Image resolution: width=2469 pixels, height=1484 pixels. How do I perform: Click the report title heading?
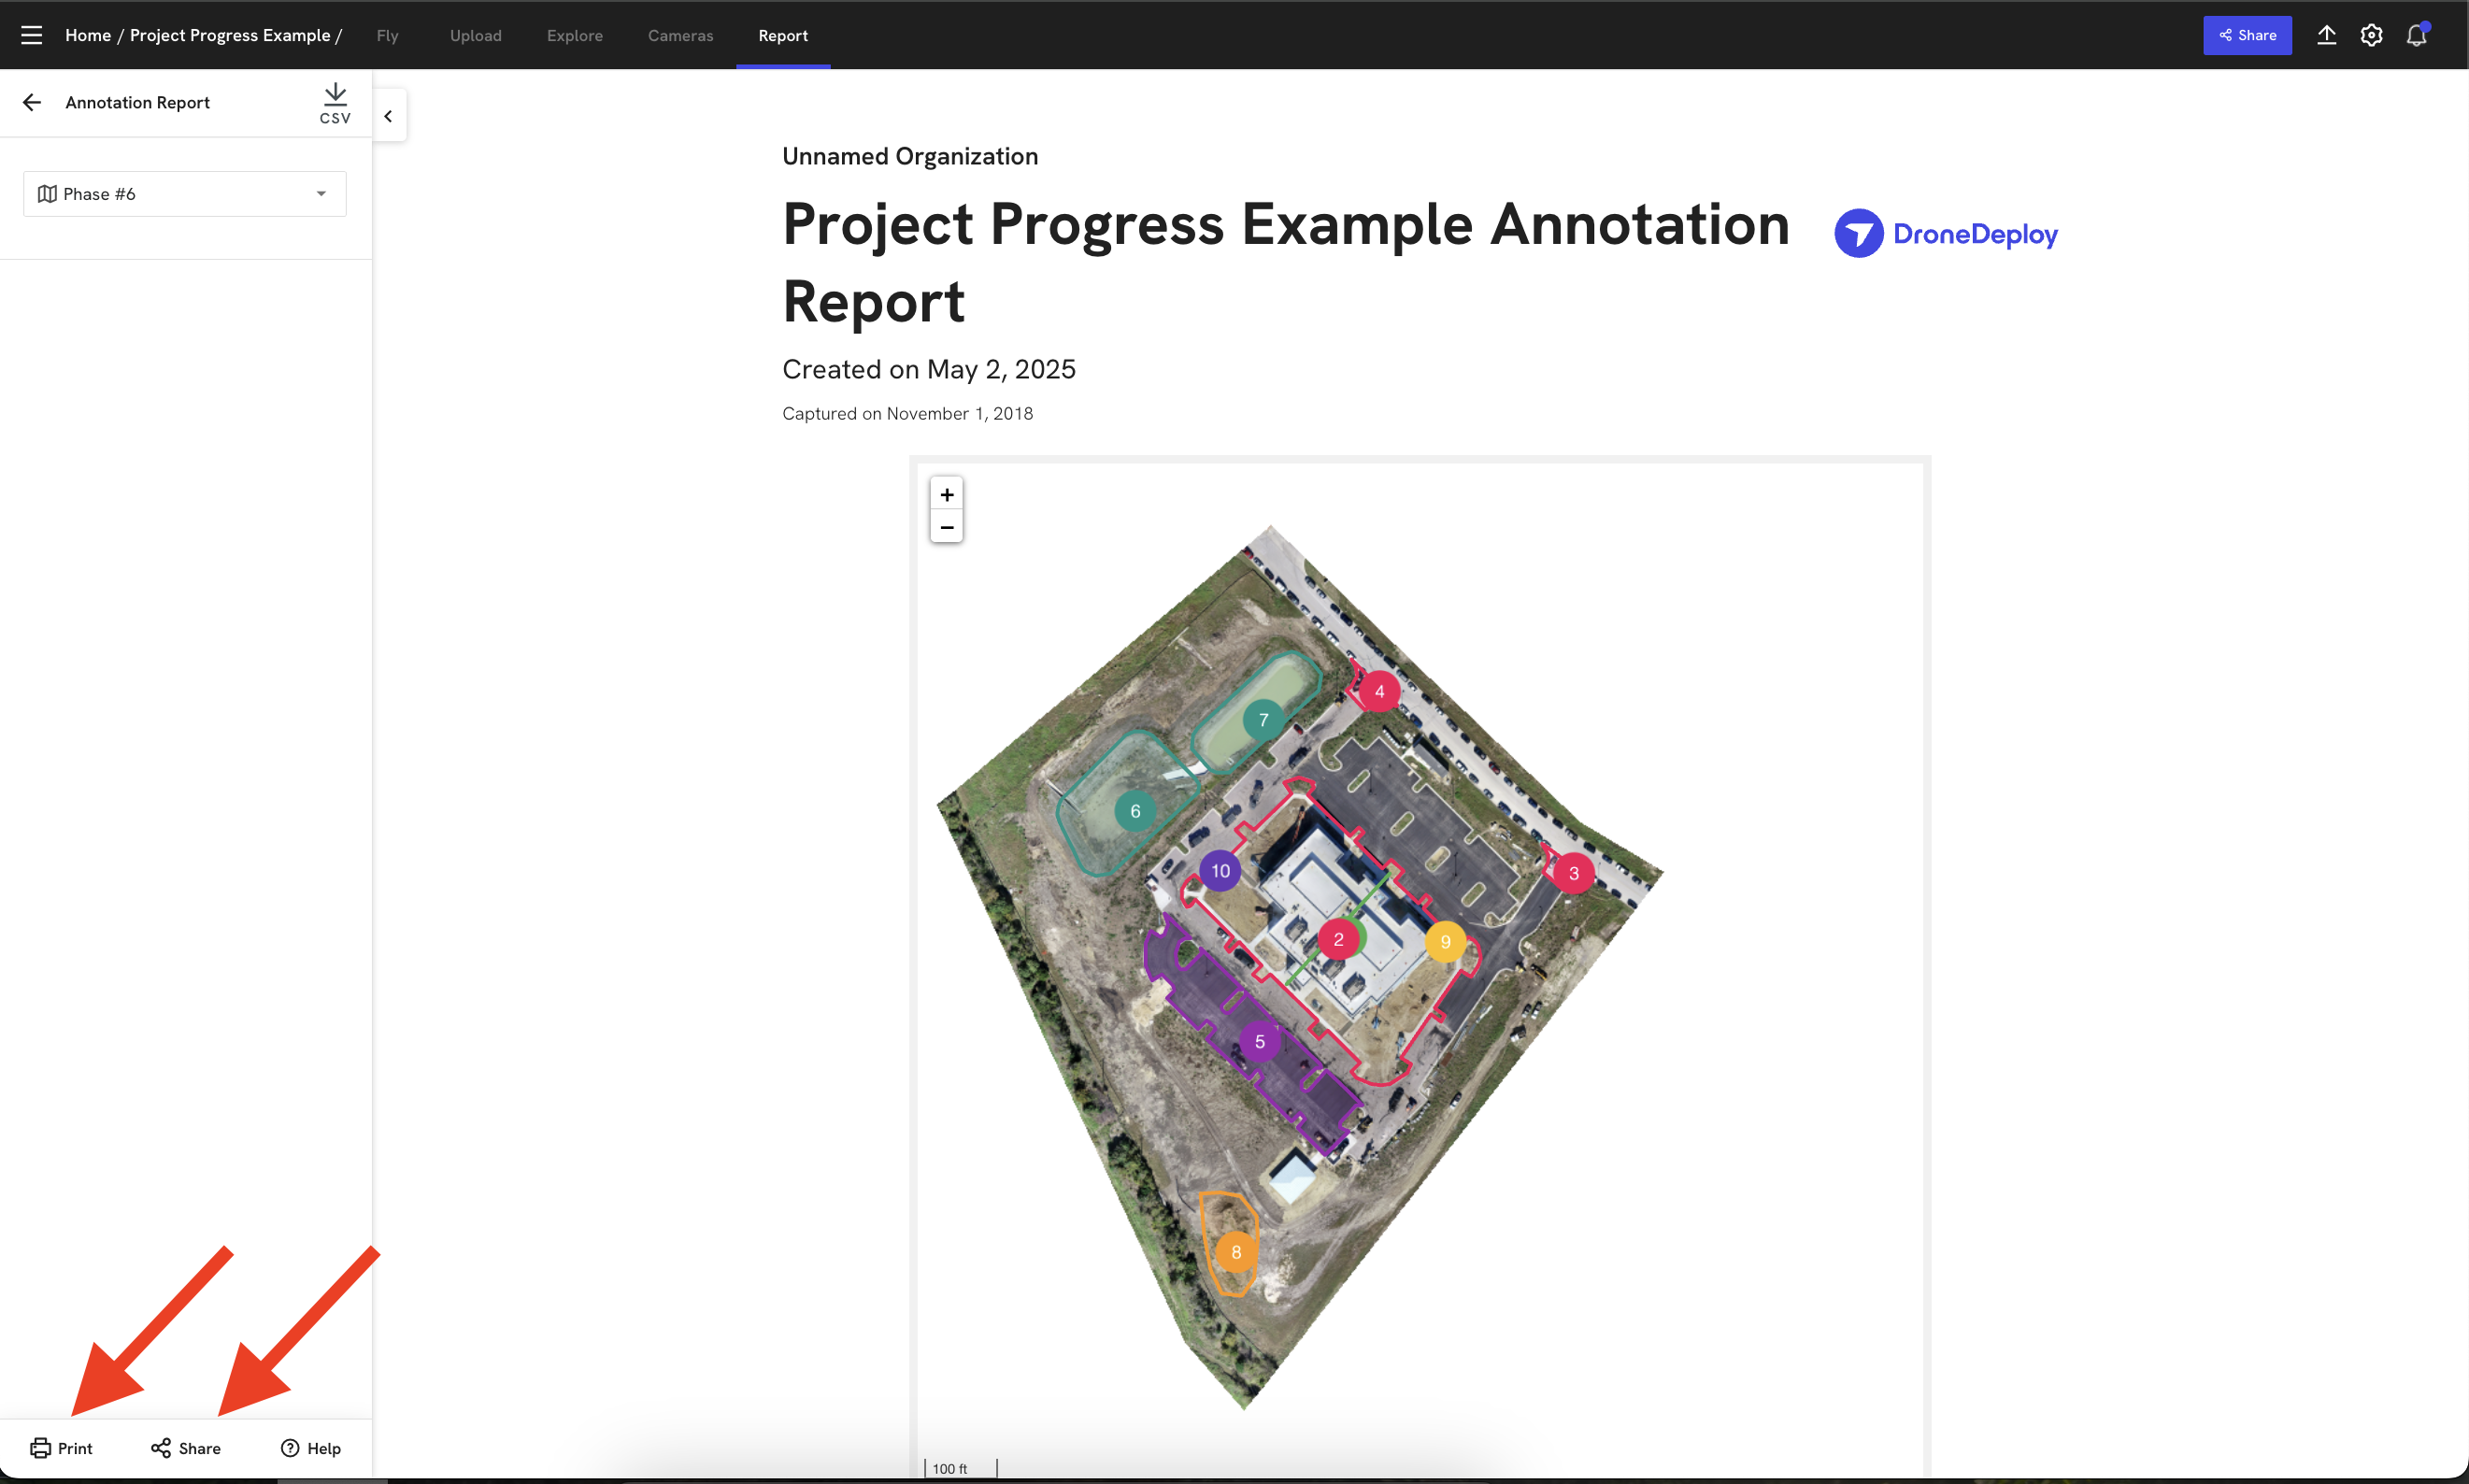coord(1286,262)
